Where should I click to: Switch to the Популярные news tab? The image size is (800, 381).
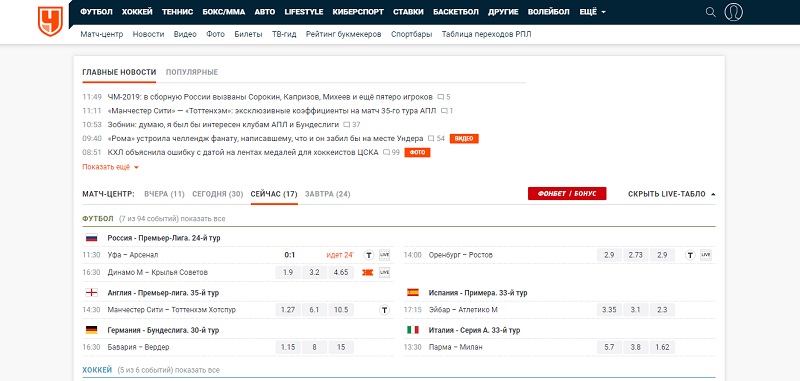[192, 72]
